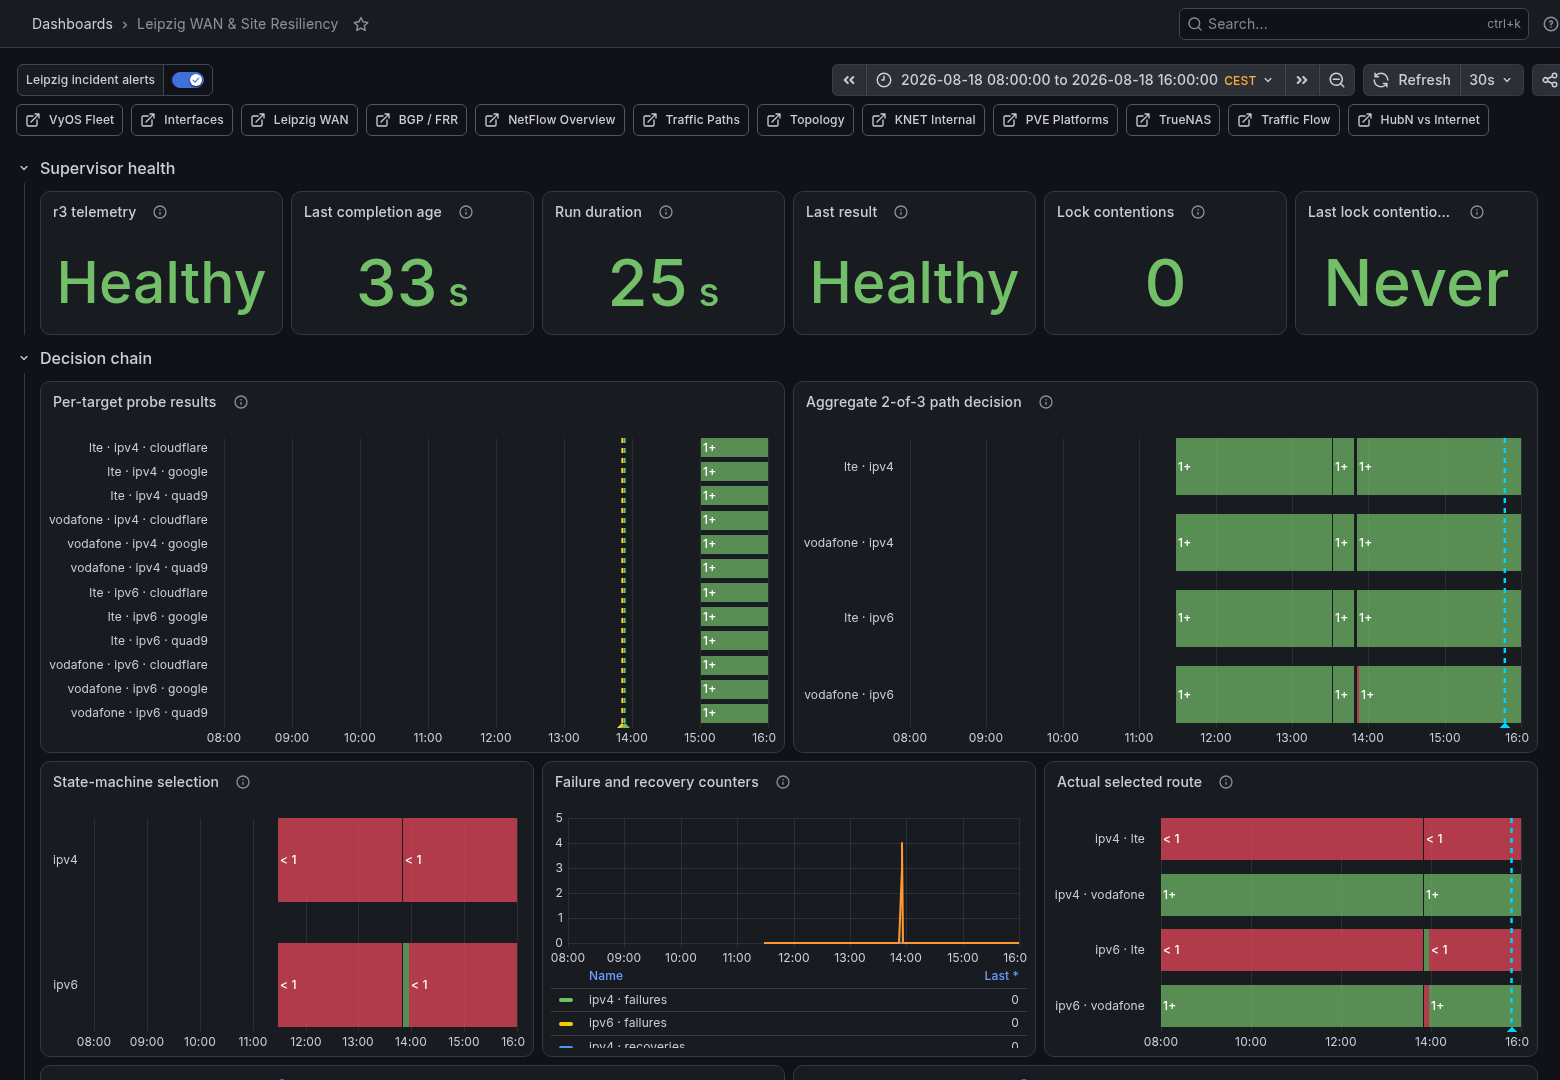Open the Leipzig WAN dashboard link
1560x1080 pixels.
pos(299,120)
